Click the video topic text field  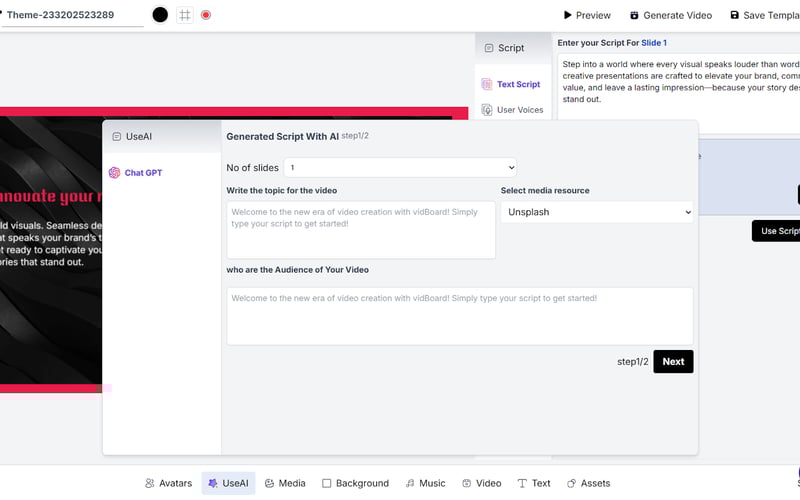pyautogui.click(x=361, y=230)
